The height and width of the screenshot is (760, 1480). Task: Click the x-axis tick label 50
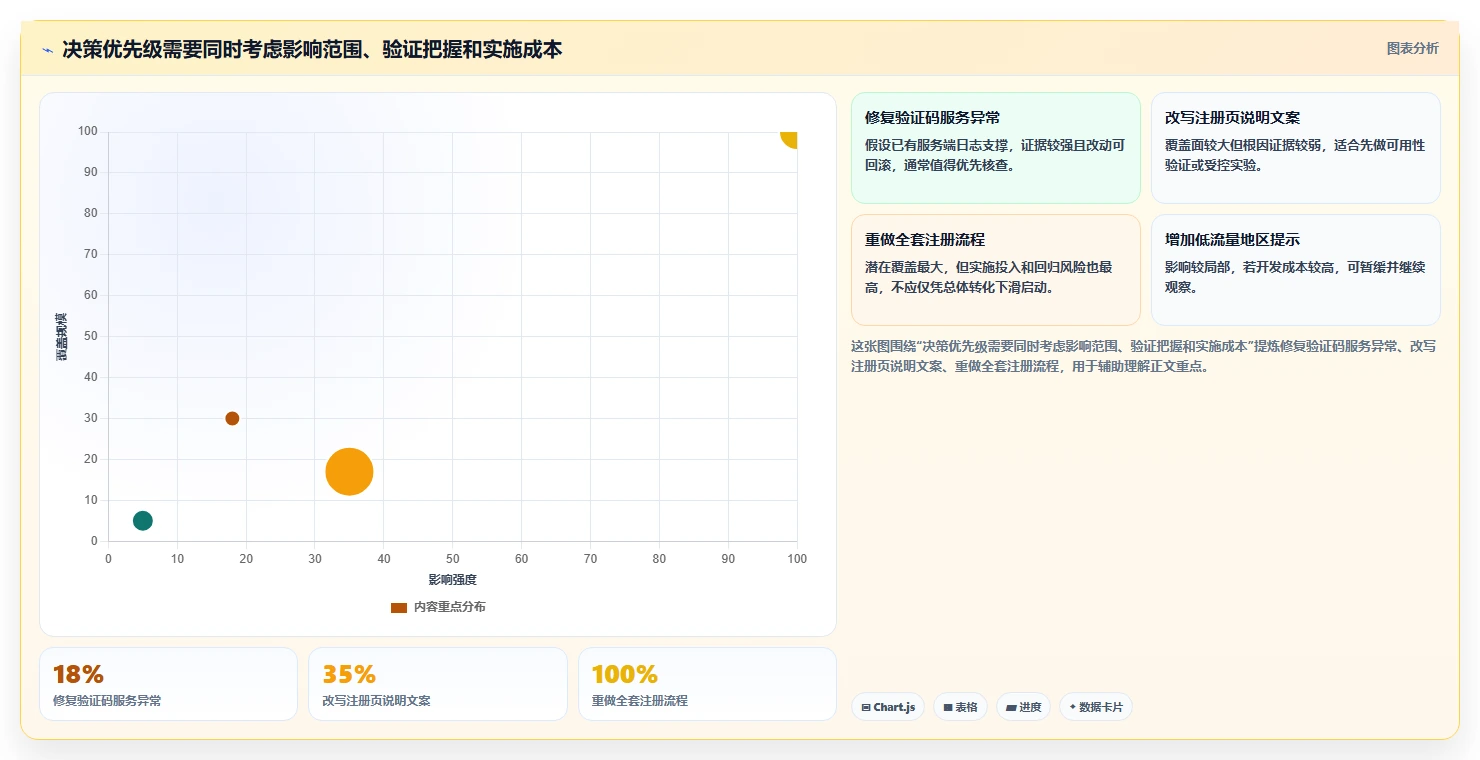(x=453, y=559)
